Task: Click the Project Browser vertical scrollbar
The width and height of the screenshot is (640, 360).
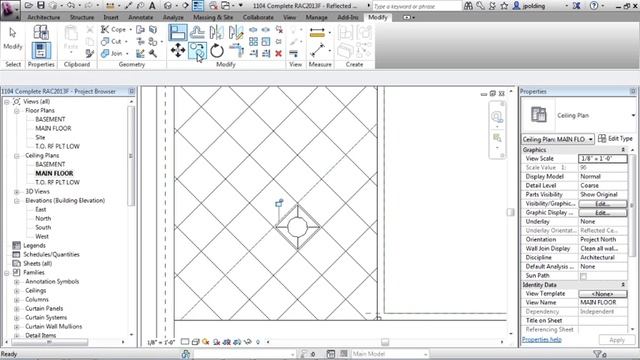Action: point(131,156)
